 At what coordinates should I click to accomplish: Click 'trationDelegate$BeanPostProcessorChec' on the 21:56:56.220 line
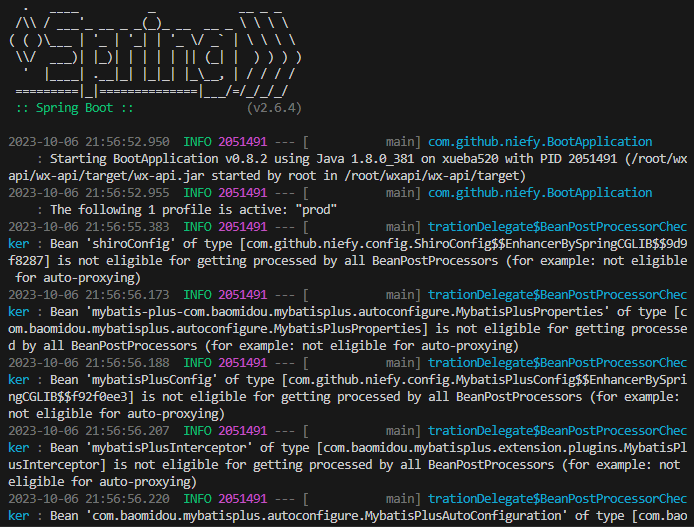click(x=558, y=499)
